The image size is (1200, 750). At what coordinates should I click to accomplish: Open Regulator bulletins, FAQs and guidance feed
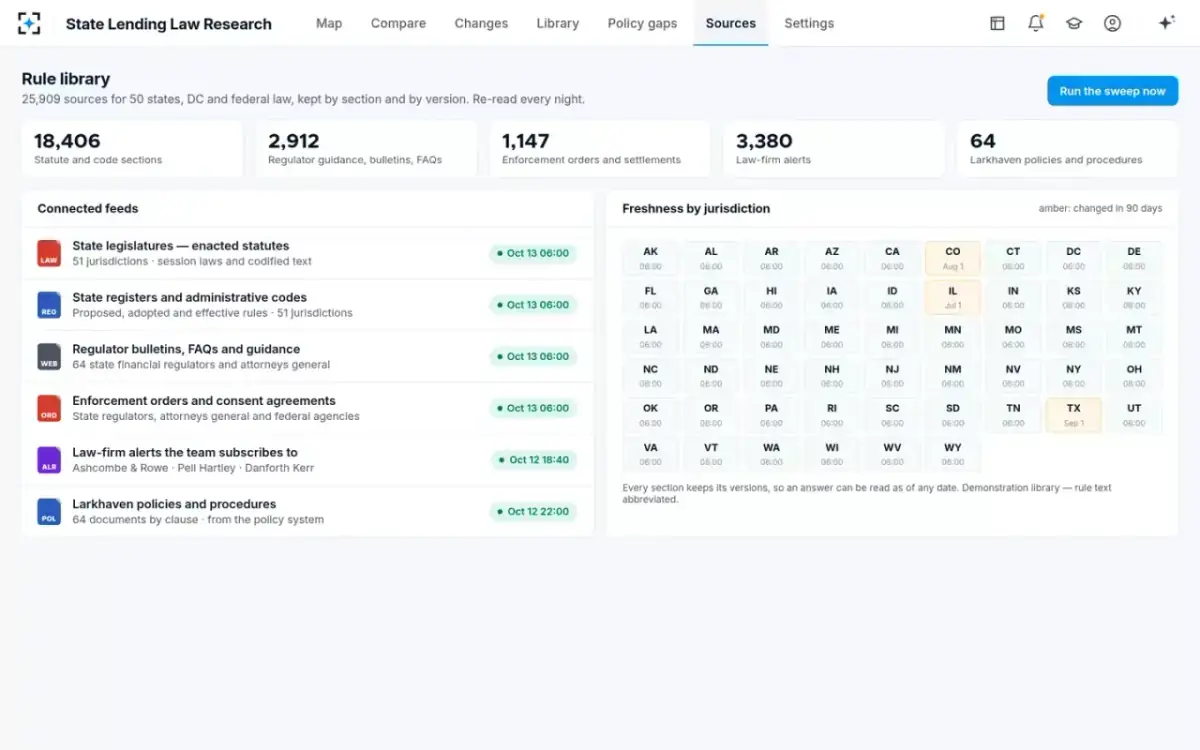(308, 357)
